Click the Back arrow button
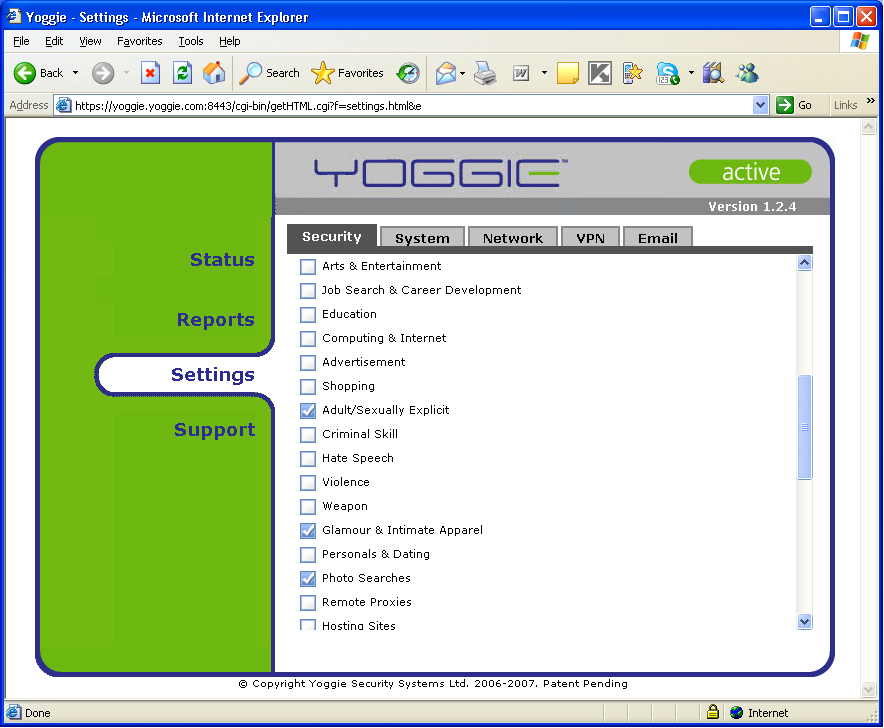884x728 pixels. point(24,73)
